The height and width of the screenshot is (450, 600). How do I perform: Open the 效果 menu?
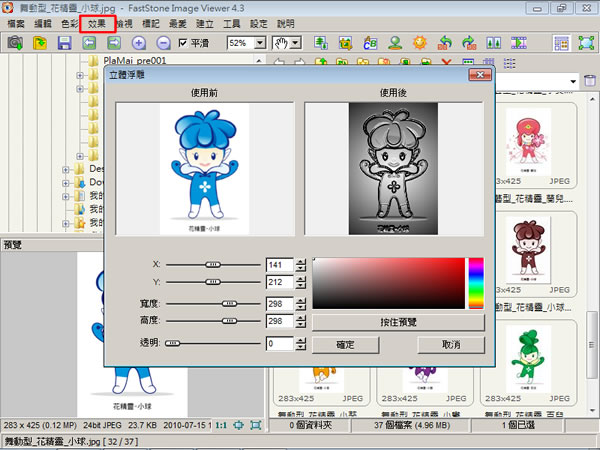97,22
